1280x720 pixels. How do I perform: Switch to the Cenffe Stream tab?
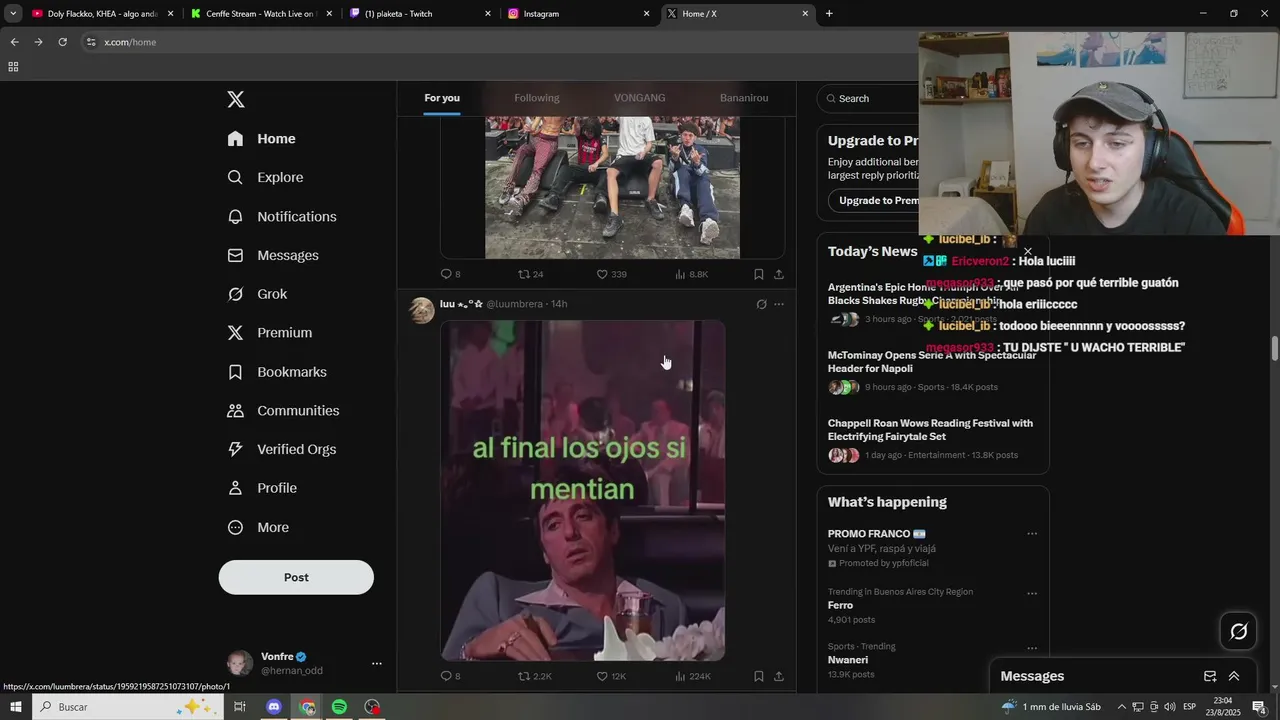point(260,14)
